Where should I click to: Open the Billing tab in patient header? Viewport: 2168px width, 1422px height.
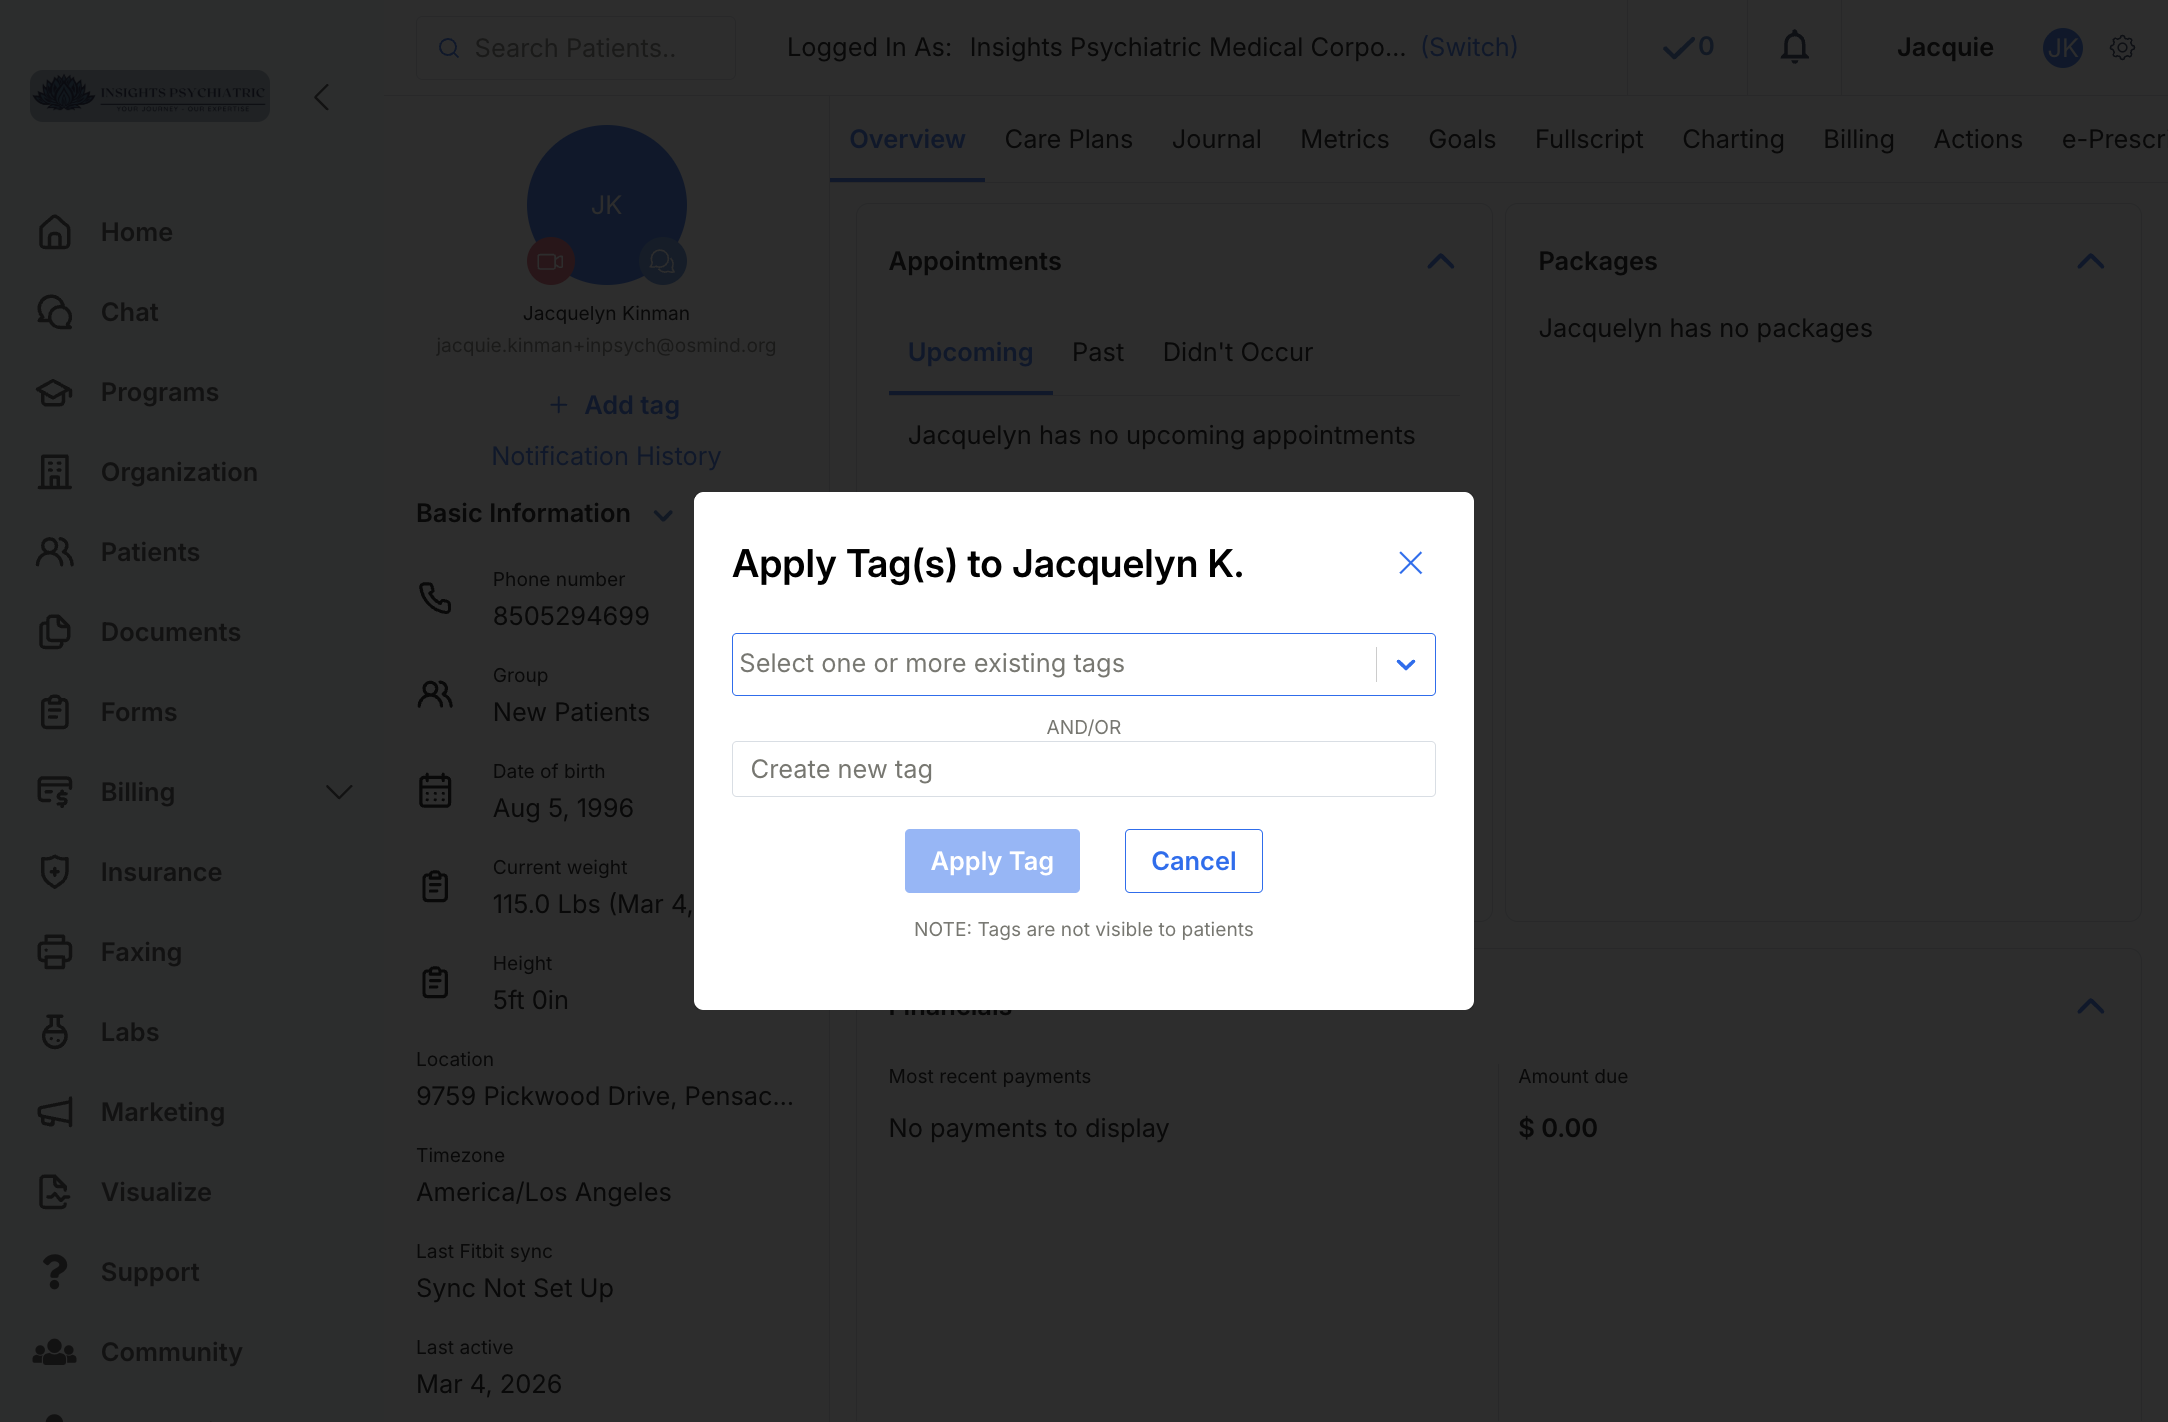coord(1858,139)
